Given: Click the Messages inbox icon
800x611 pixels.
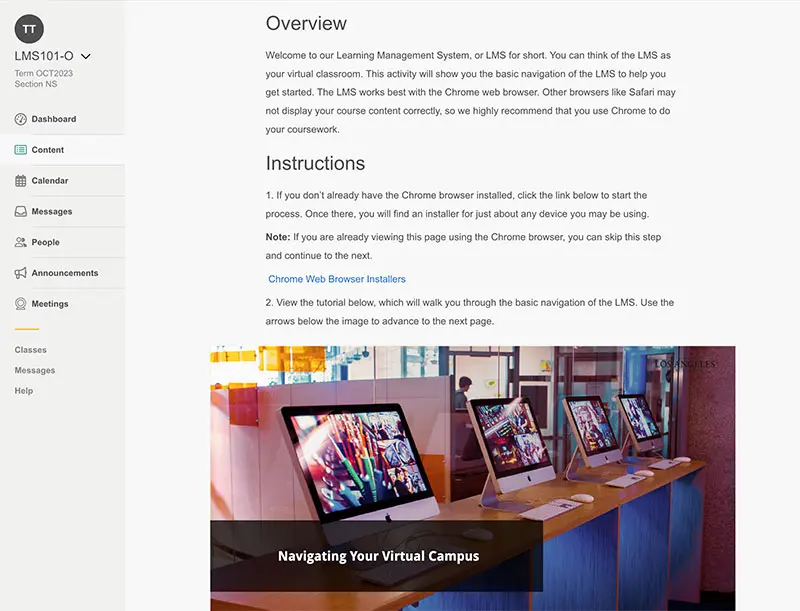Looking at the screenshot, I should [20, 211].
